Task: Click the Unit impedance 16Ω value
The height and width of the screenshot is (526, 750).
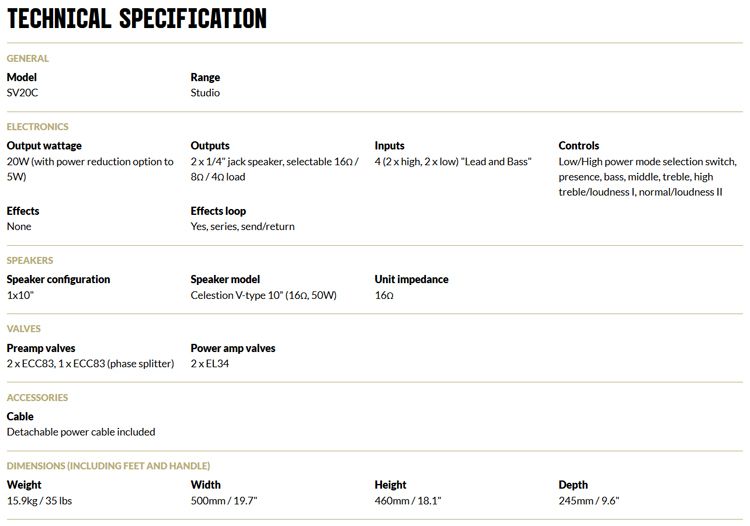Action: point(384,295)
